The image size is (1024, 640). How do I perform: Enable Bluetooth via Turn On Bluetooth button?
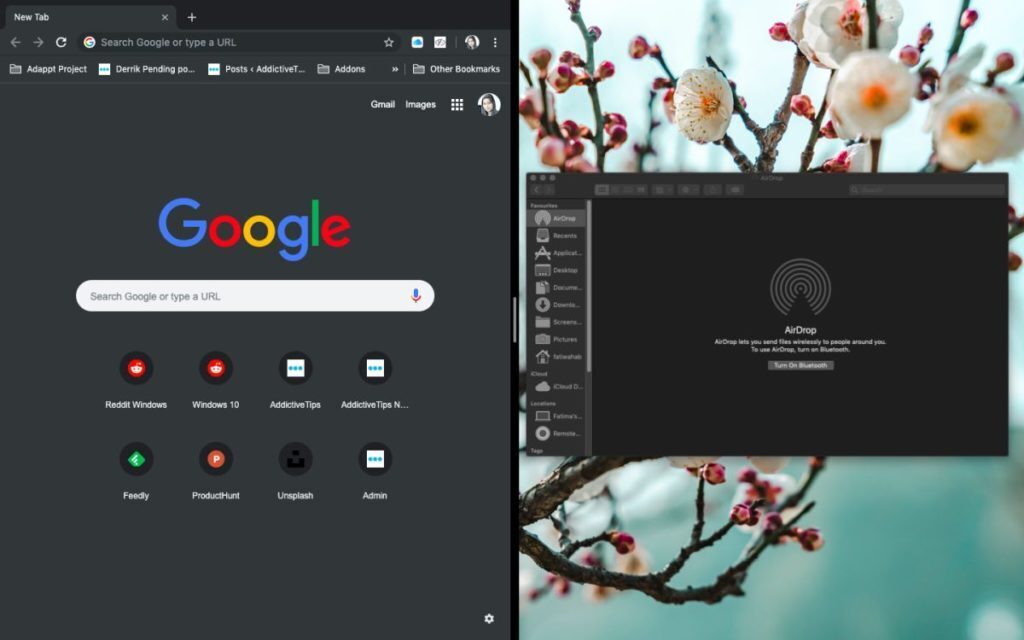[x=801, y=365]
